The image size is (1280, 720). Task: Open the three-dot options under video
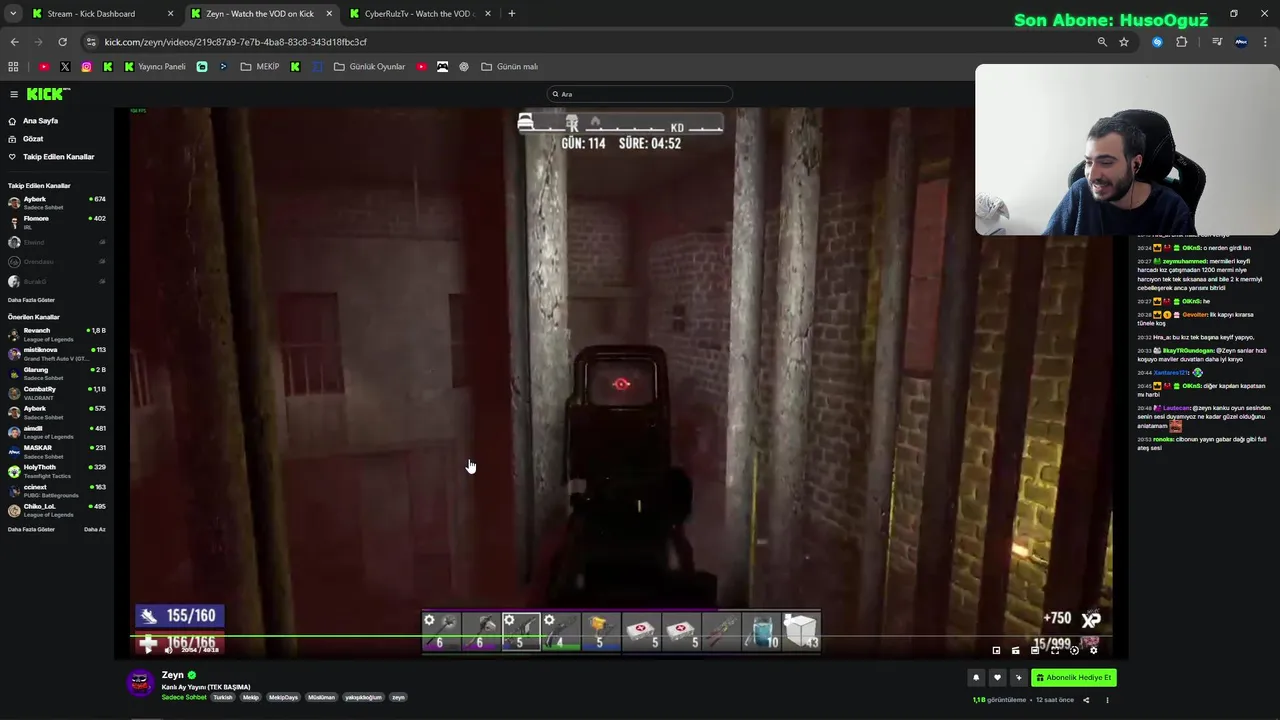coord(1107,700)
